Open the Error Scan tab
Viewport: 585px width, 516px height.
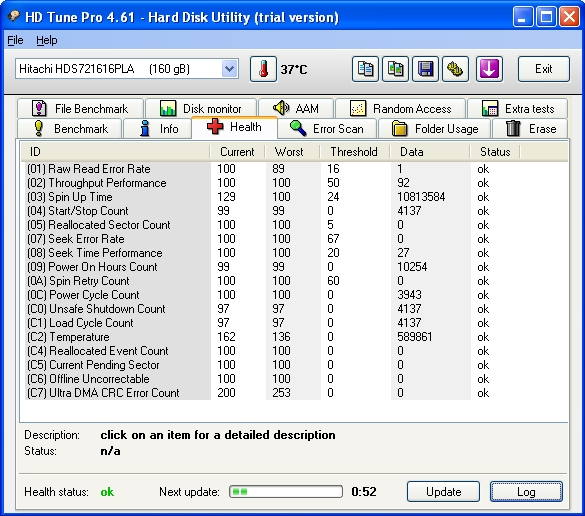click(327, 129)
